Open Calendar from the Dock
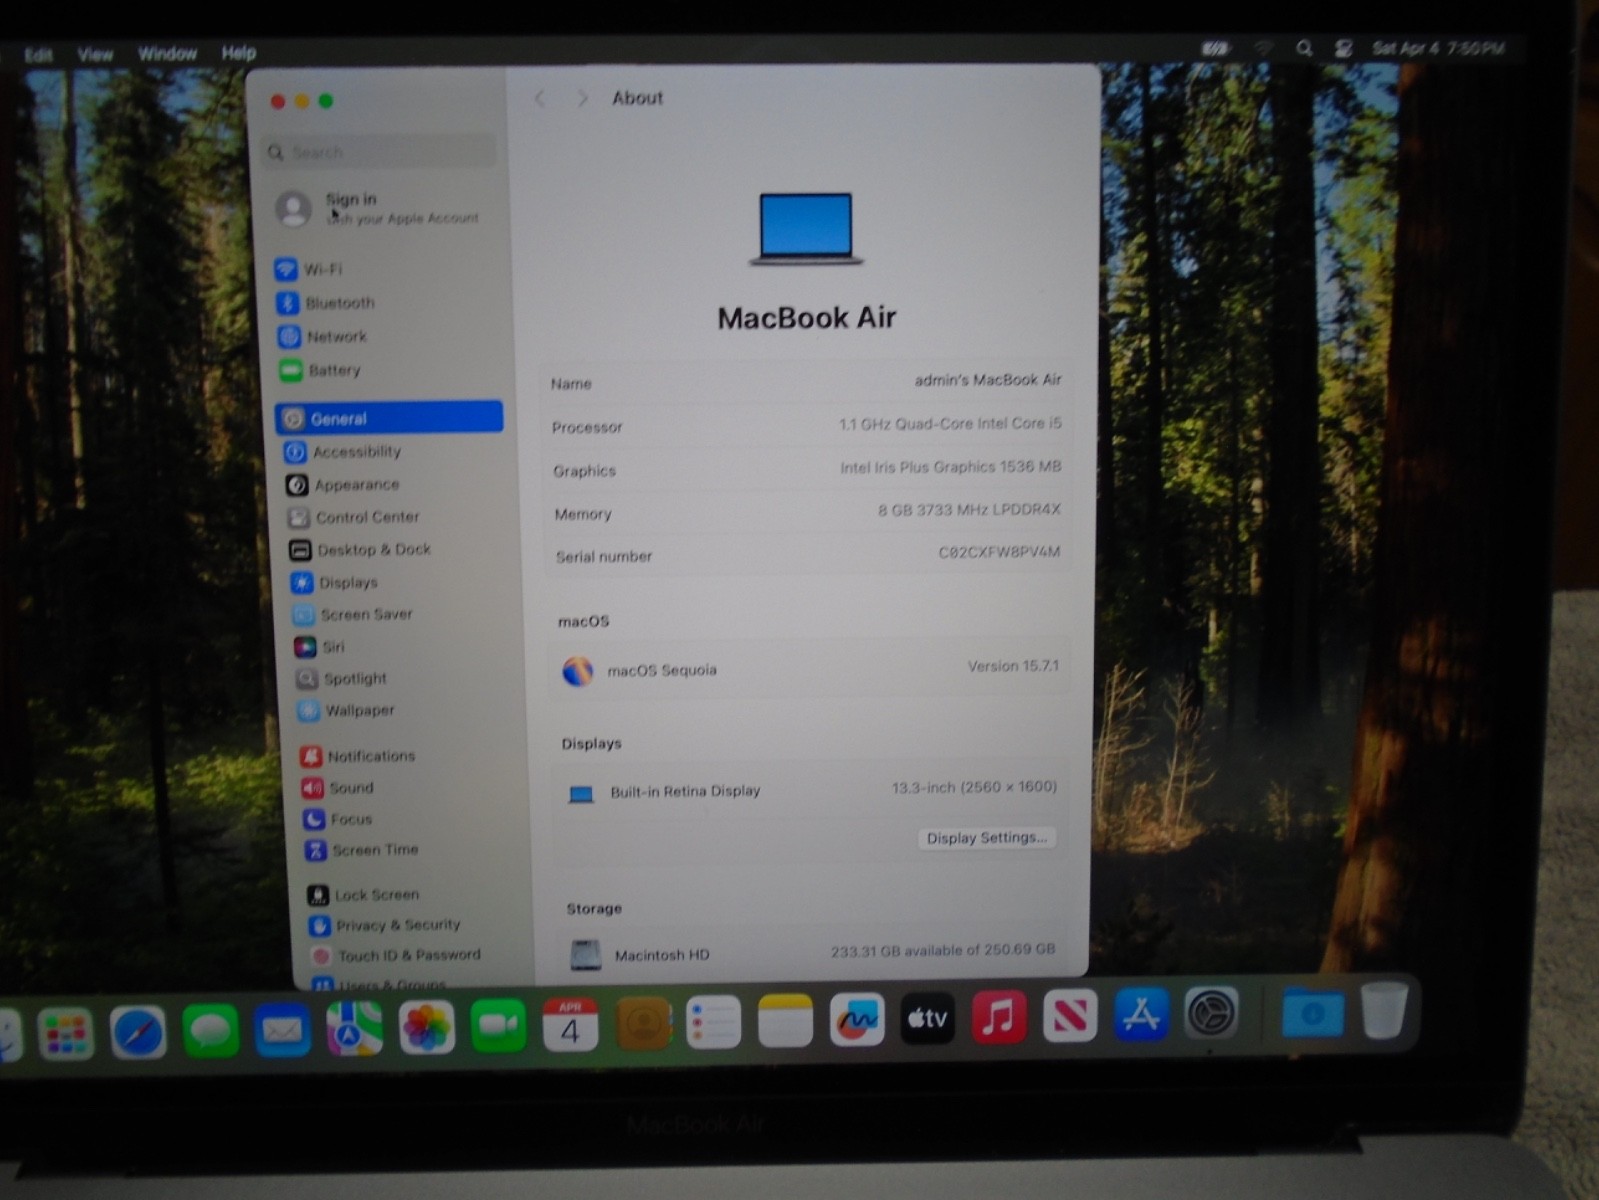1599x1200 pixels. click(570, 1025)
